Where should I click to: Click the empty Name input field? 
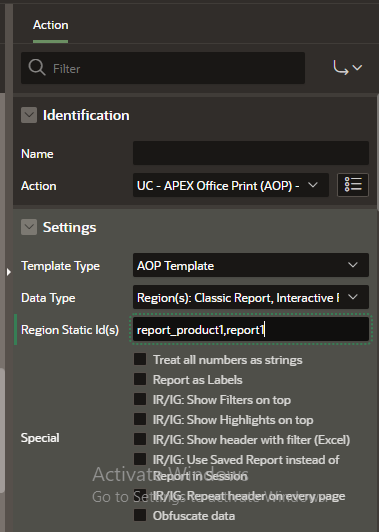point(251,153)
